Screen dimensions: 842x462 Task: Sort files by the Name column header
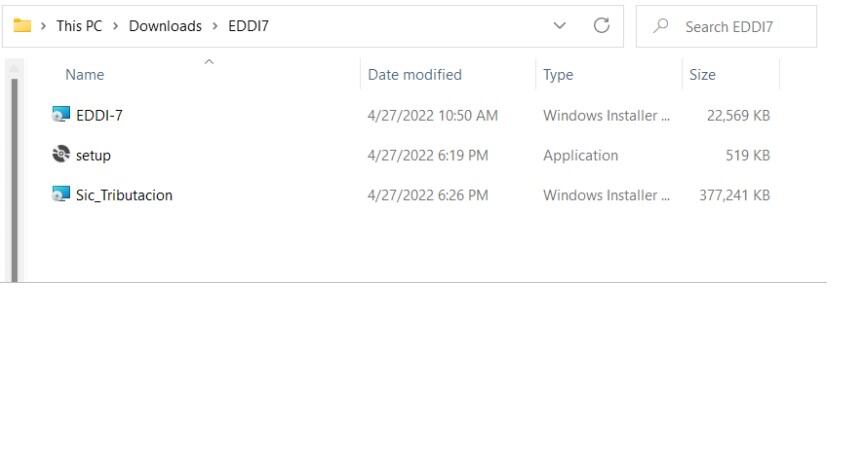pyautogui.click(x=85, y=75)
